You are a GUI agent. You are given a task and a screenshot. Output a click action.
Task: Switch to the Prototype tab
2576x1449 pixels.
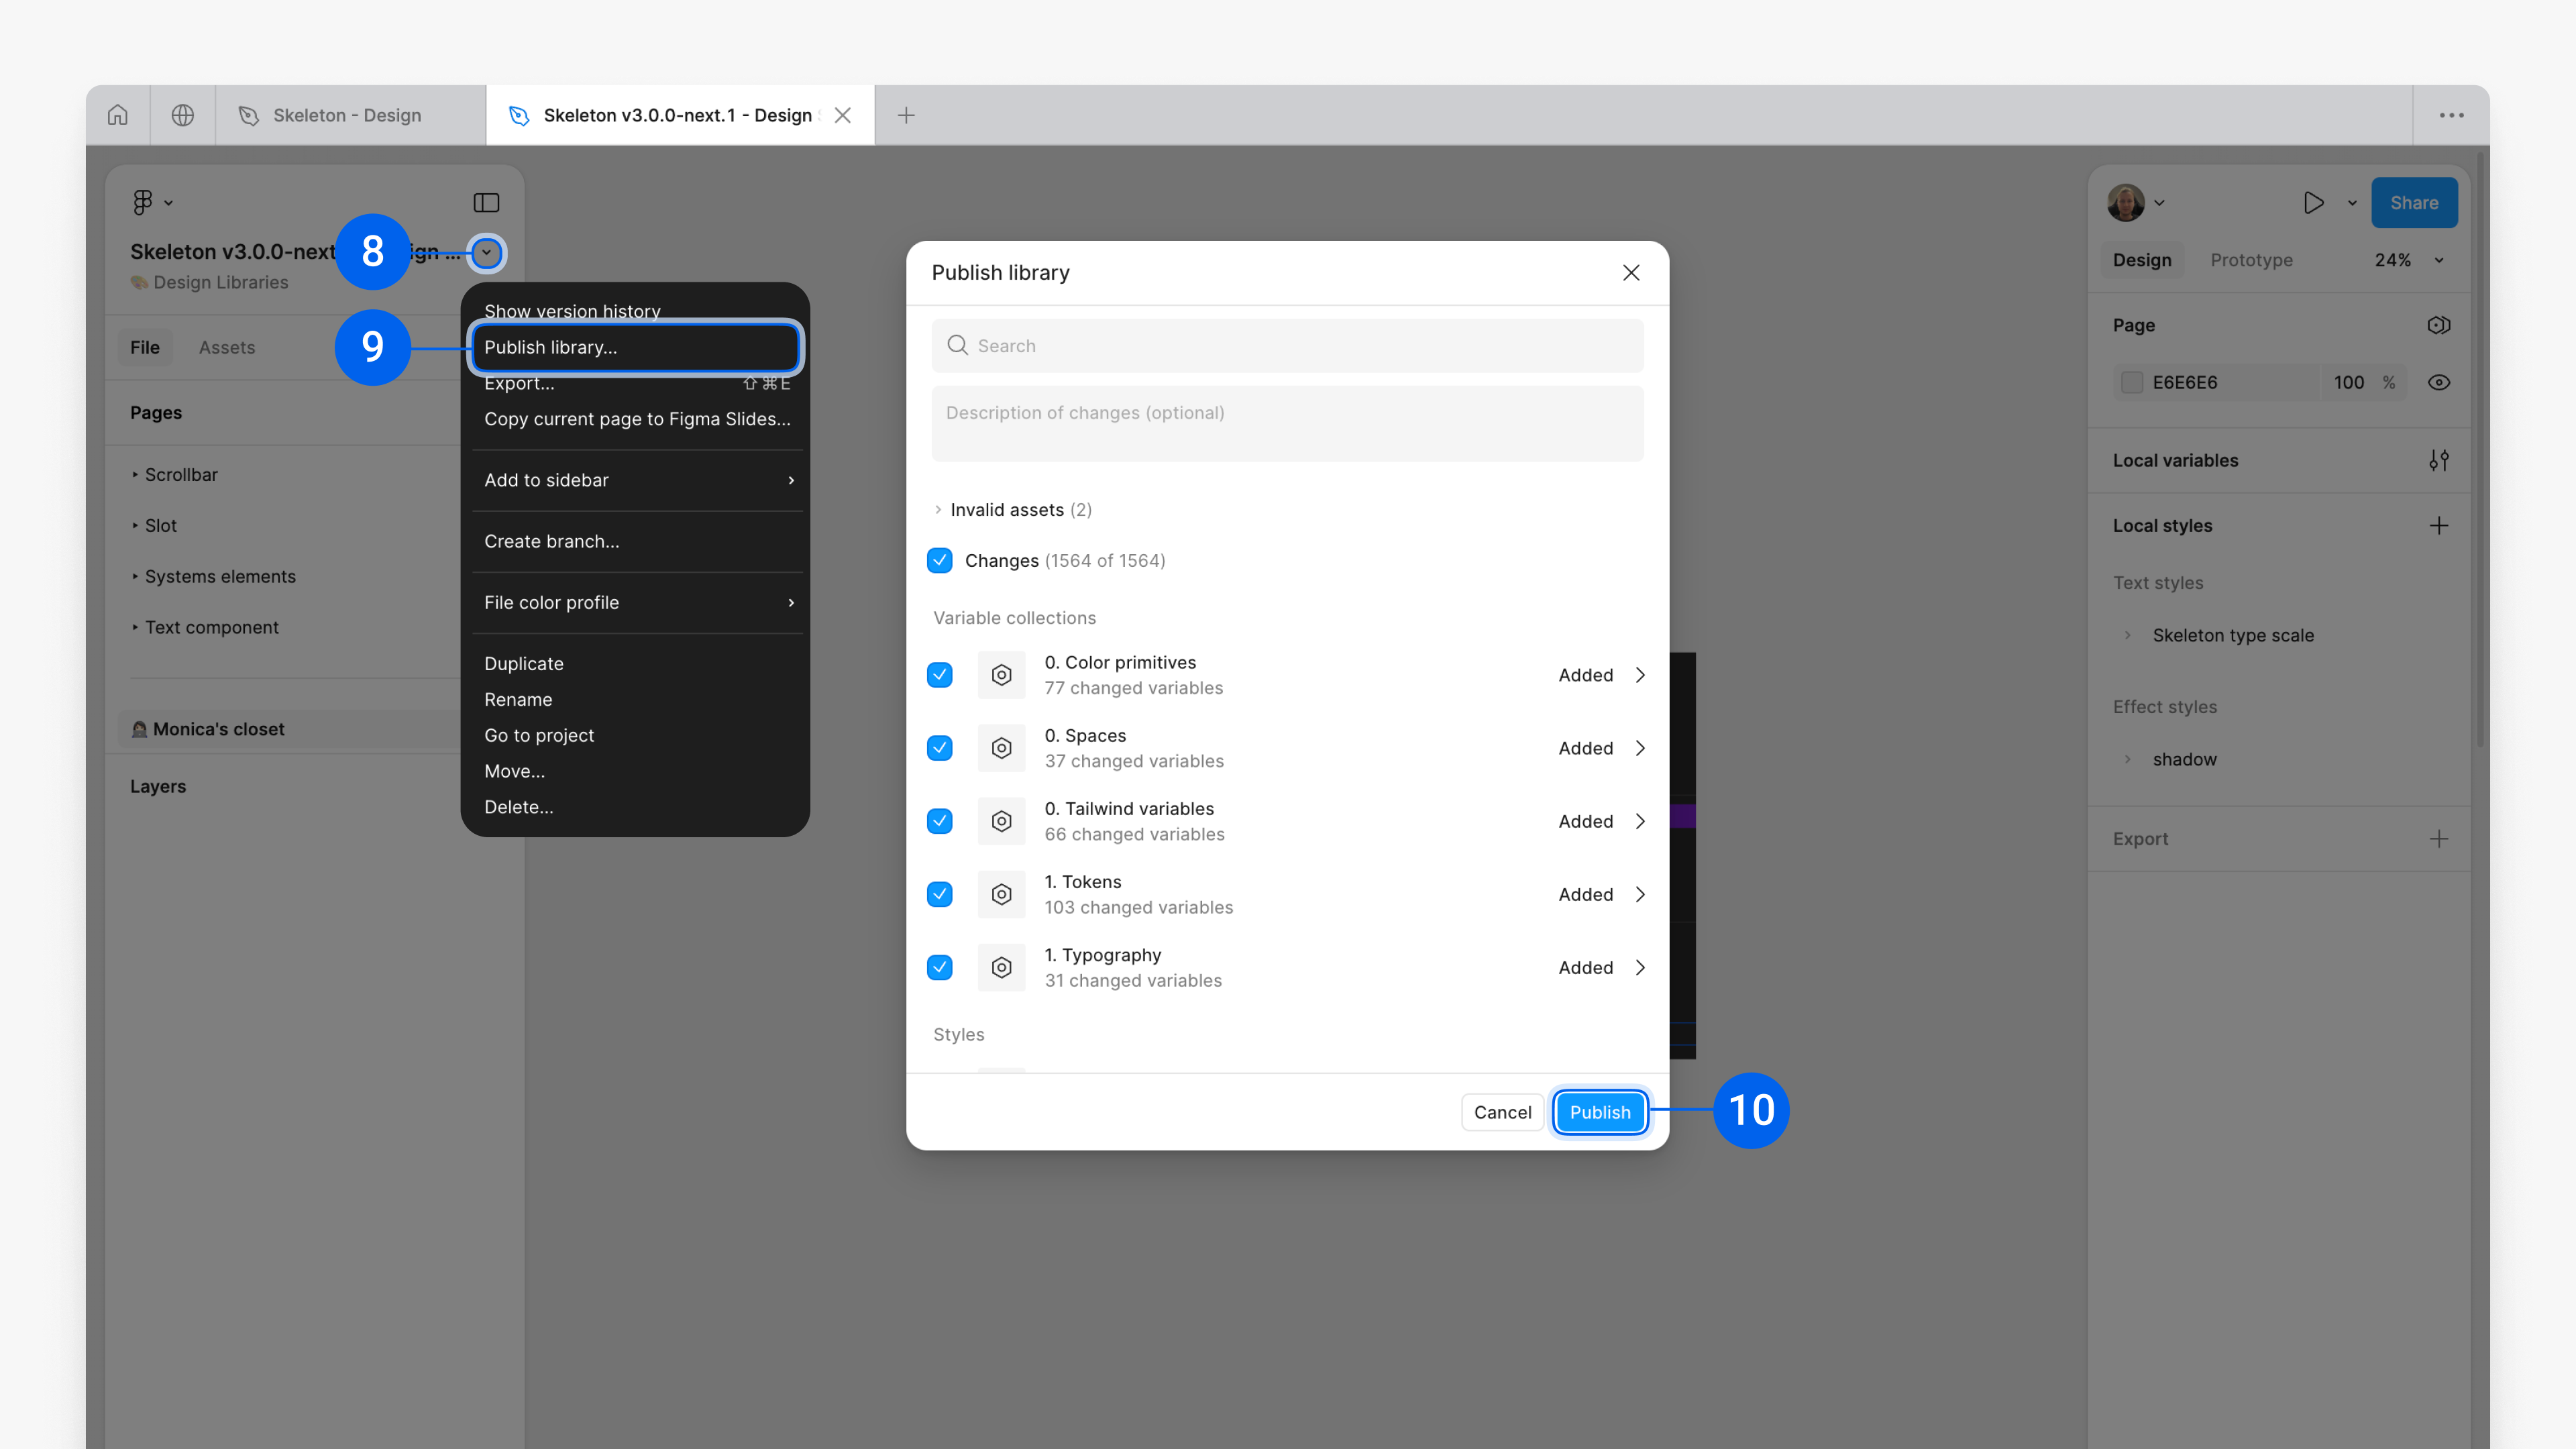click(2251, 260)
